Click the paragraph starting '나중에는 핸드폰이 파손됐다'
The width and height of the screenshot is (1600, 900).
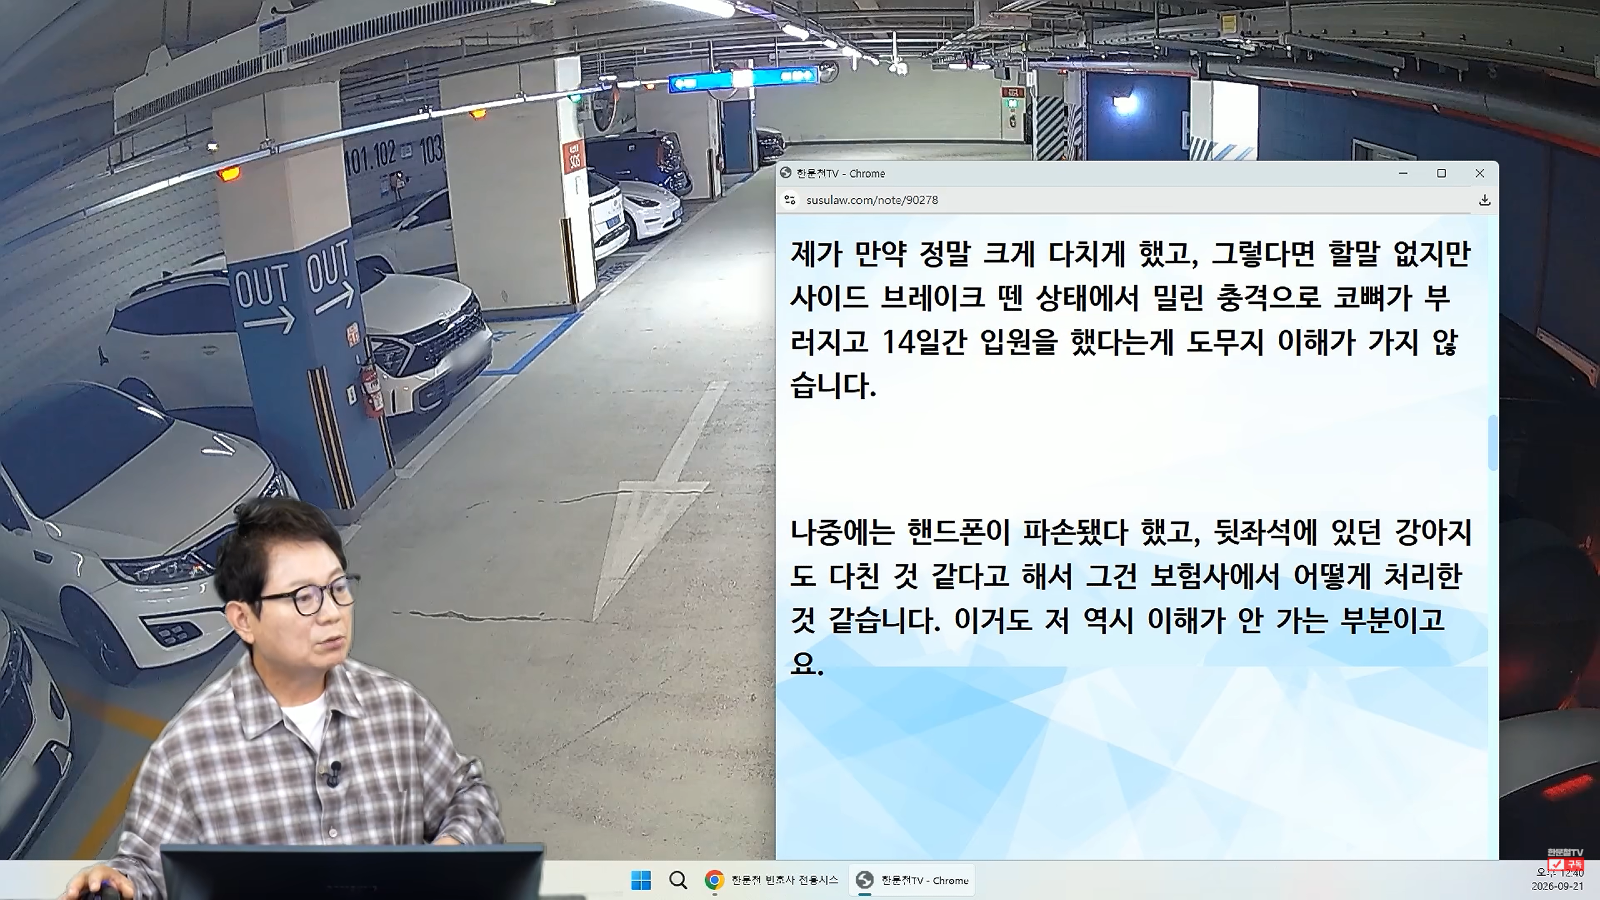(x=1130, y=598)
